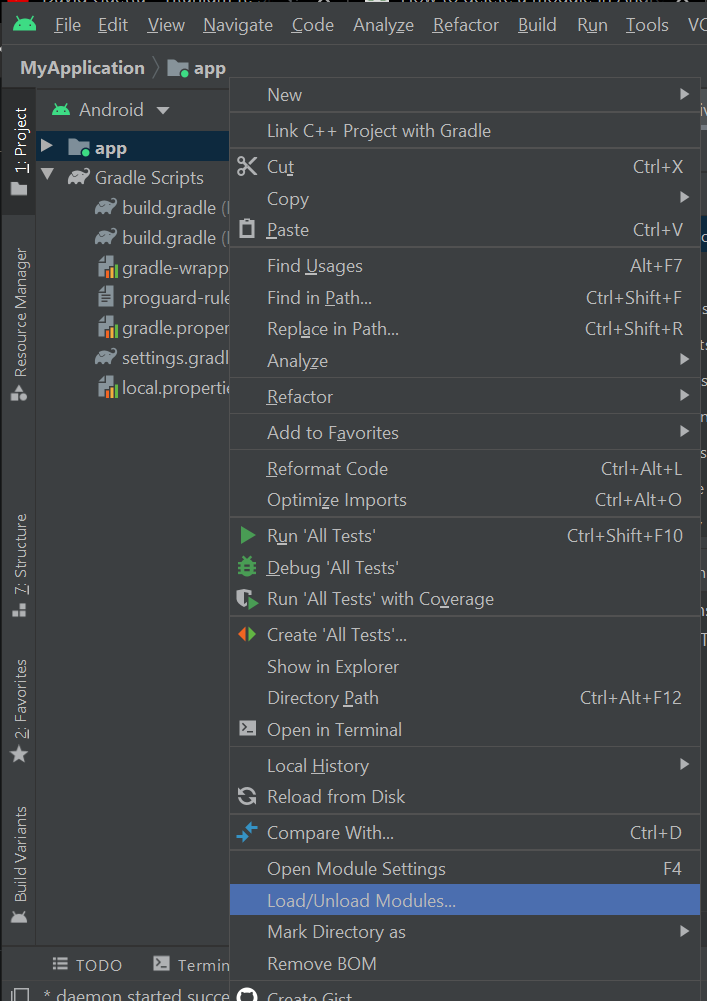The image size is (707, 1001).
Task: Open the TODO tool window tab
Action: point(87,965)
